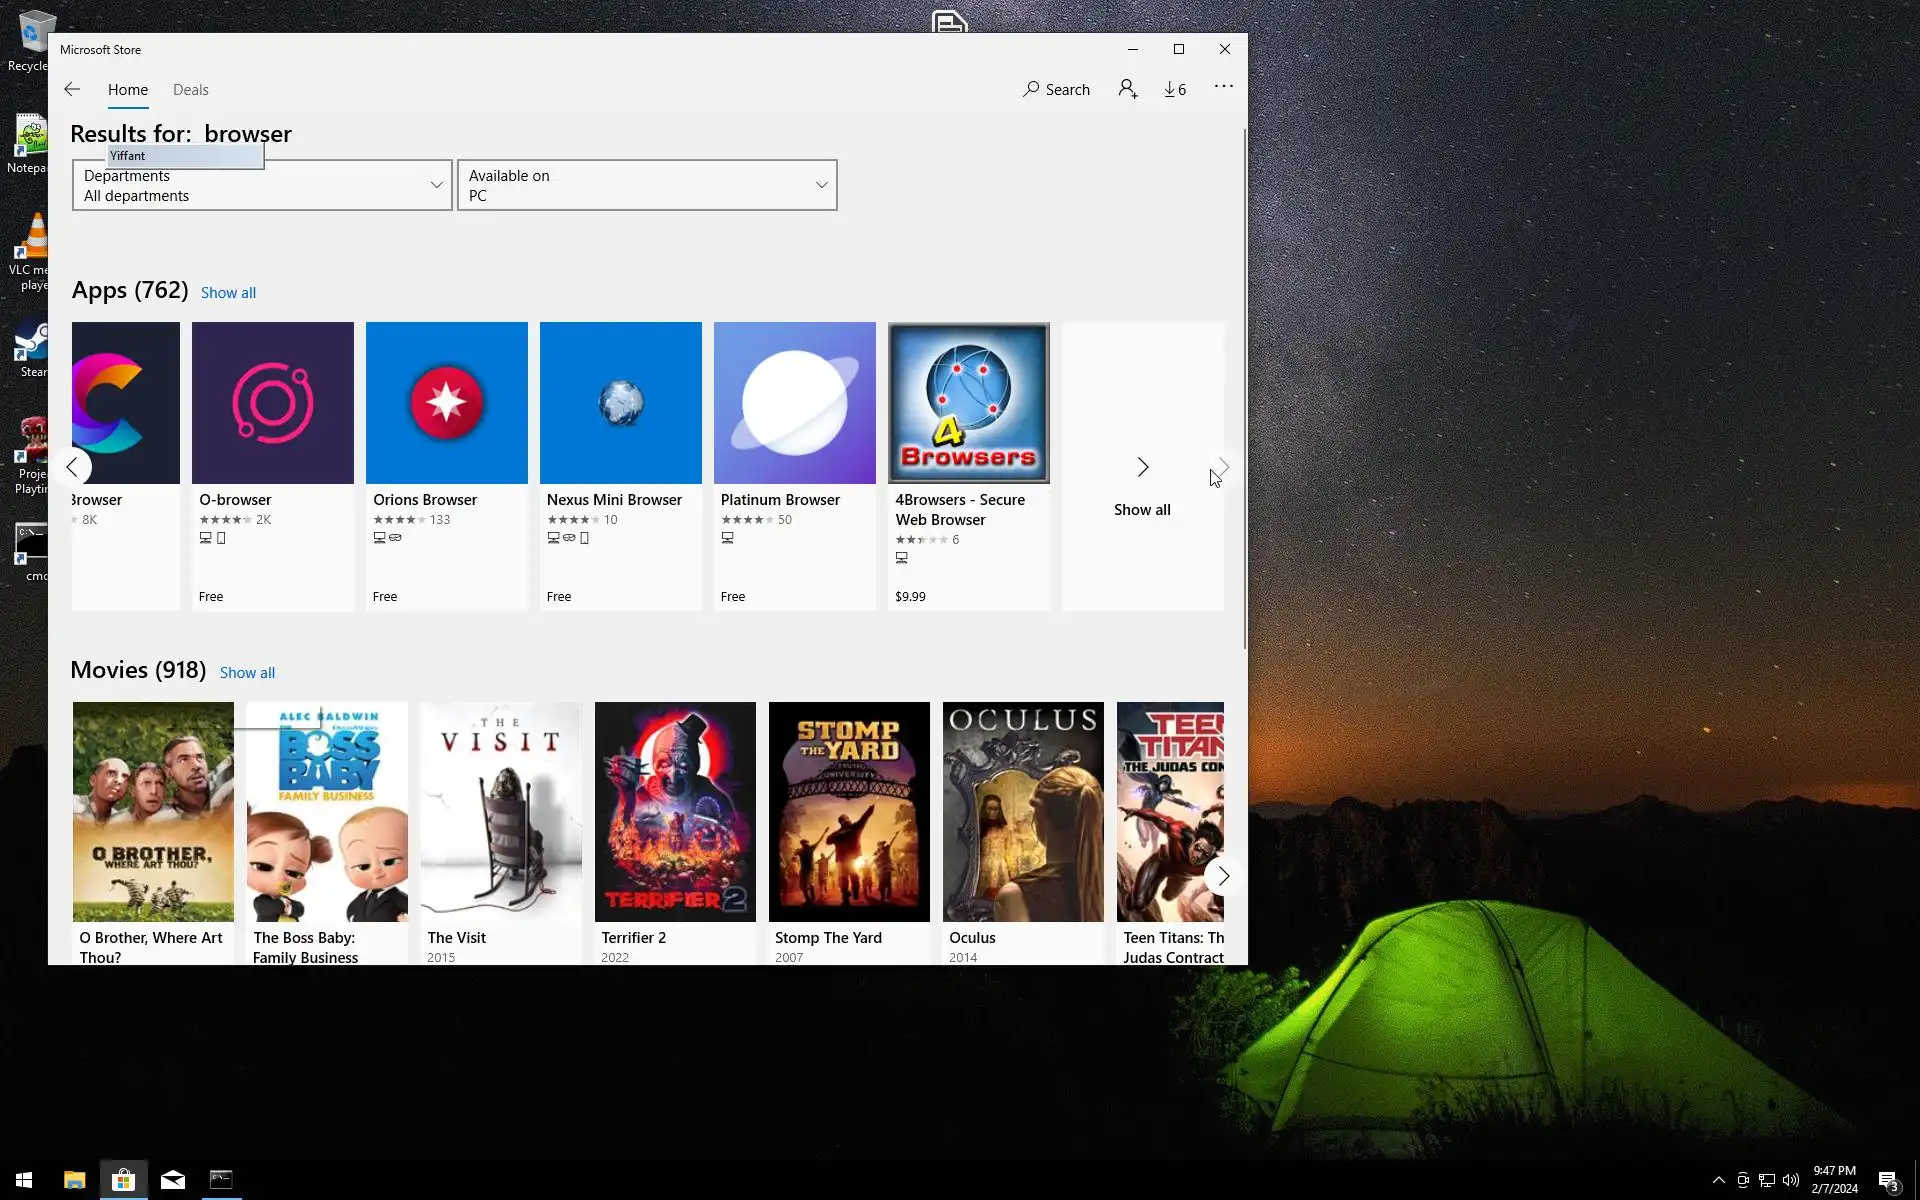This screenshot has width=1920, height=1200.
Task: Click Show all next to Movies
Action: [247, 673]
